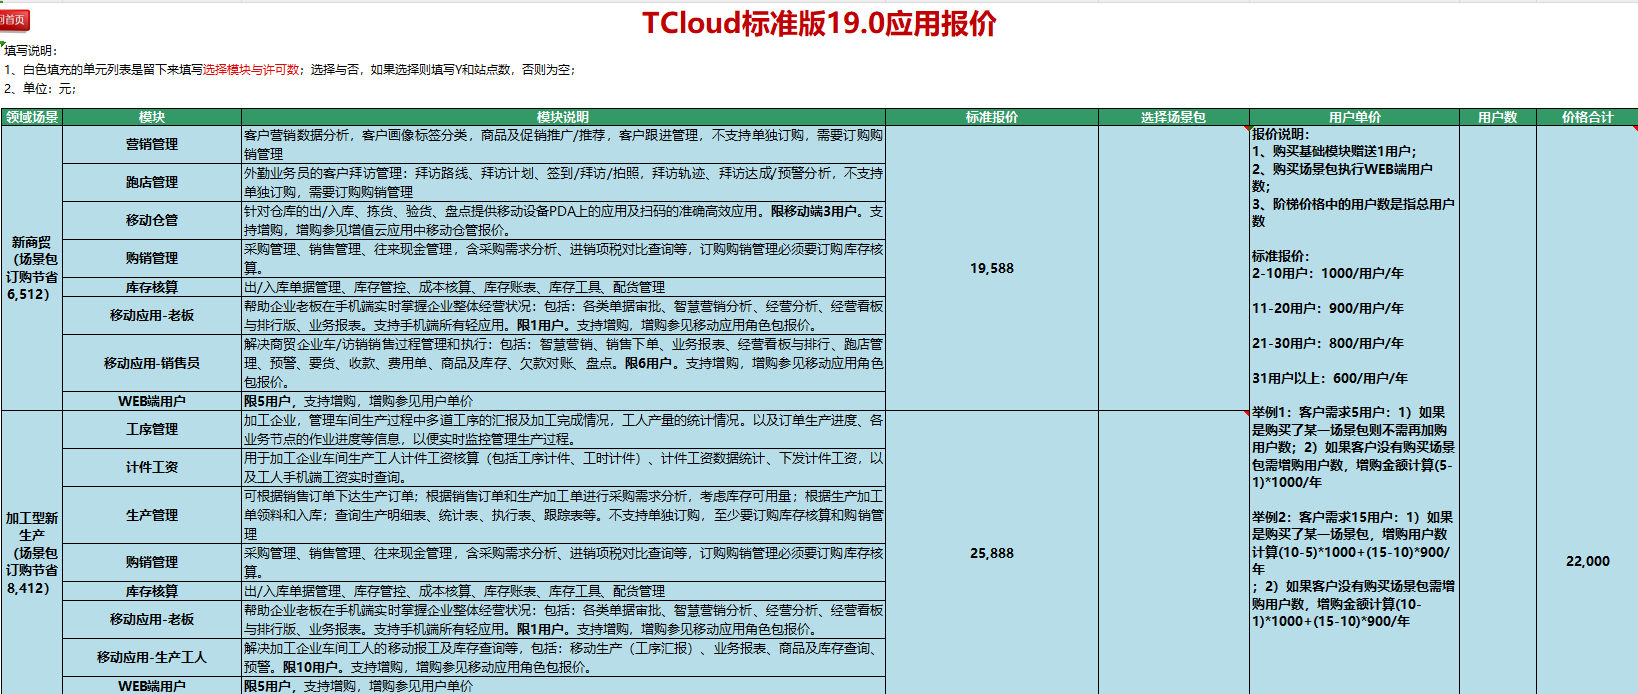
Task: Click the 2-10用户：1000/用户/年 price tier
Action: pos(1327,273)
